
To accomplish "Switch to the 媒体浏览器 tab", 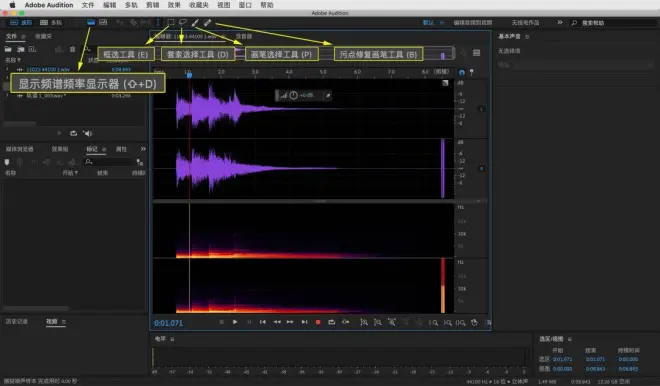I will [19, 149].
